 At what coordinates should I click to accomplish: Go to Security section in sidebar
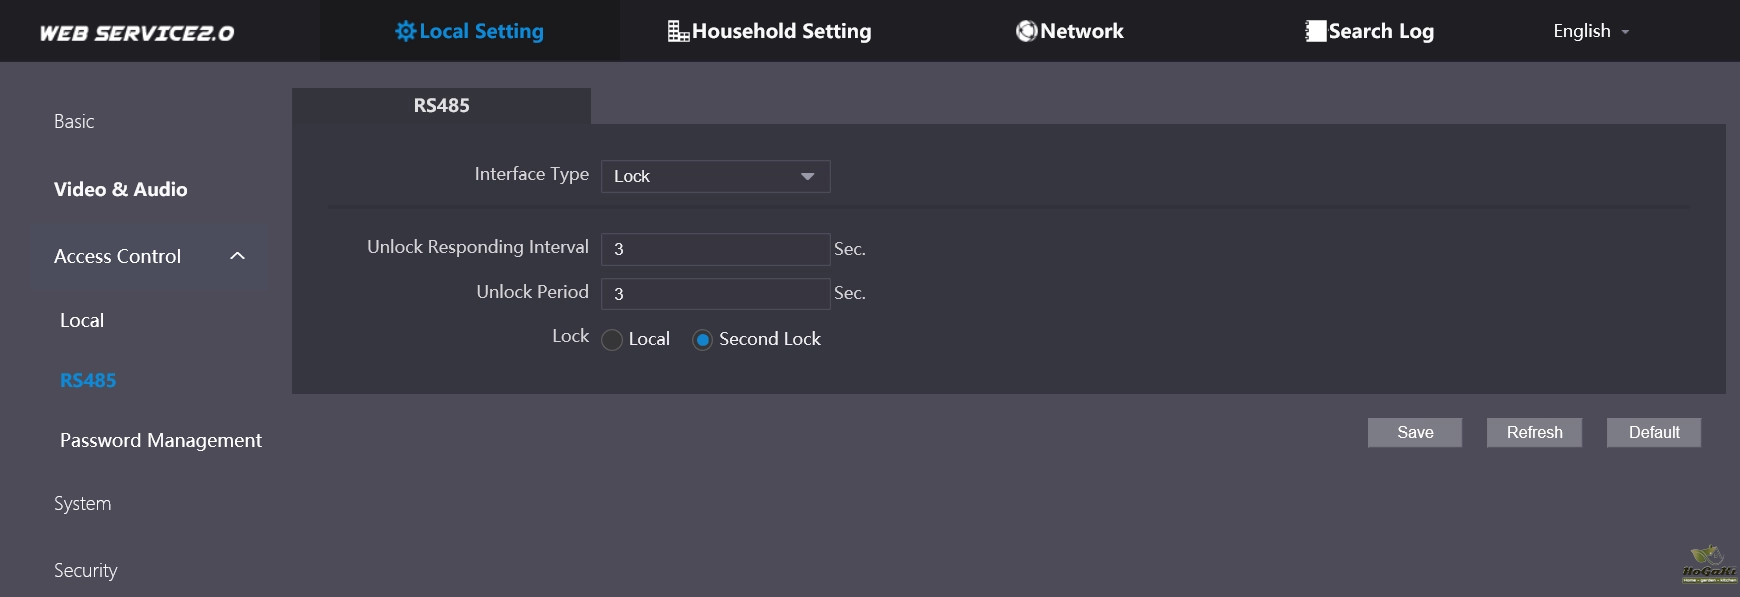tap(86, 570)
